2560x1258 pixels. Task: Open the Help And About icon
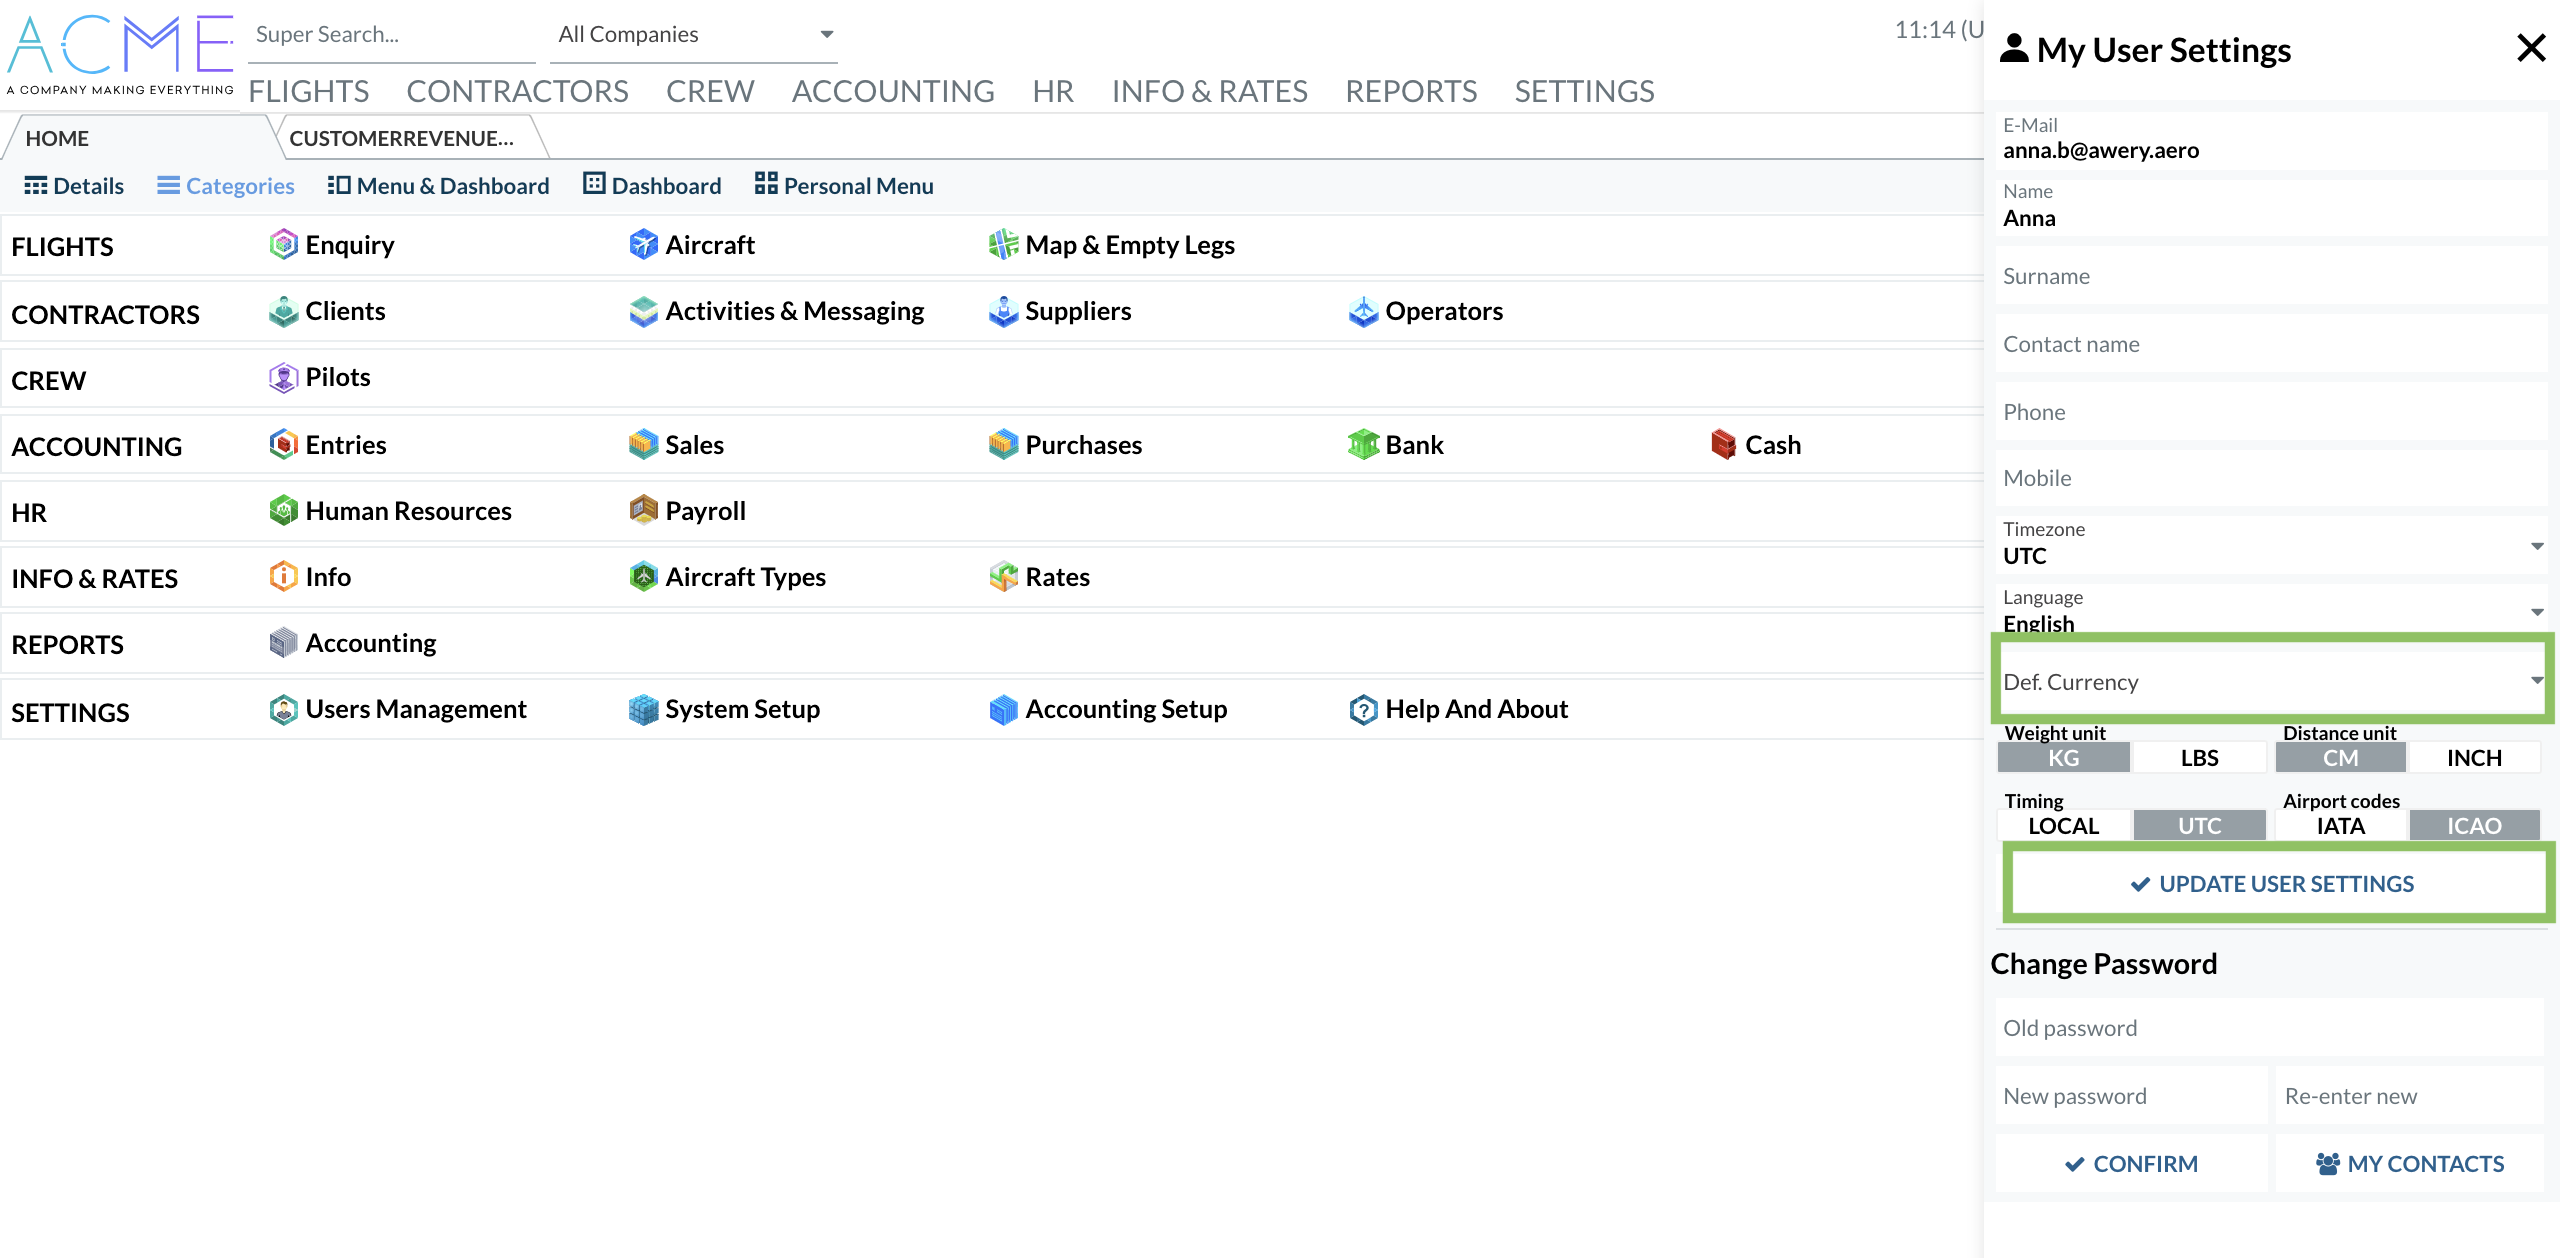(x=1363, y=710)
